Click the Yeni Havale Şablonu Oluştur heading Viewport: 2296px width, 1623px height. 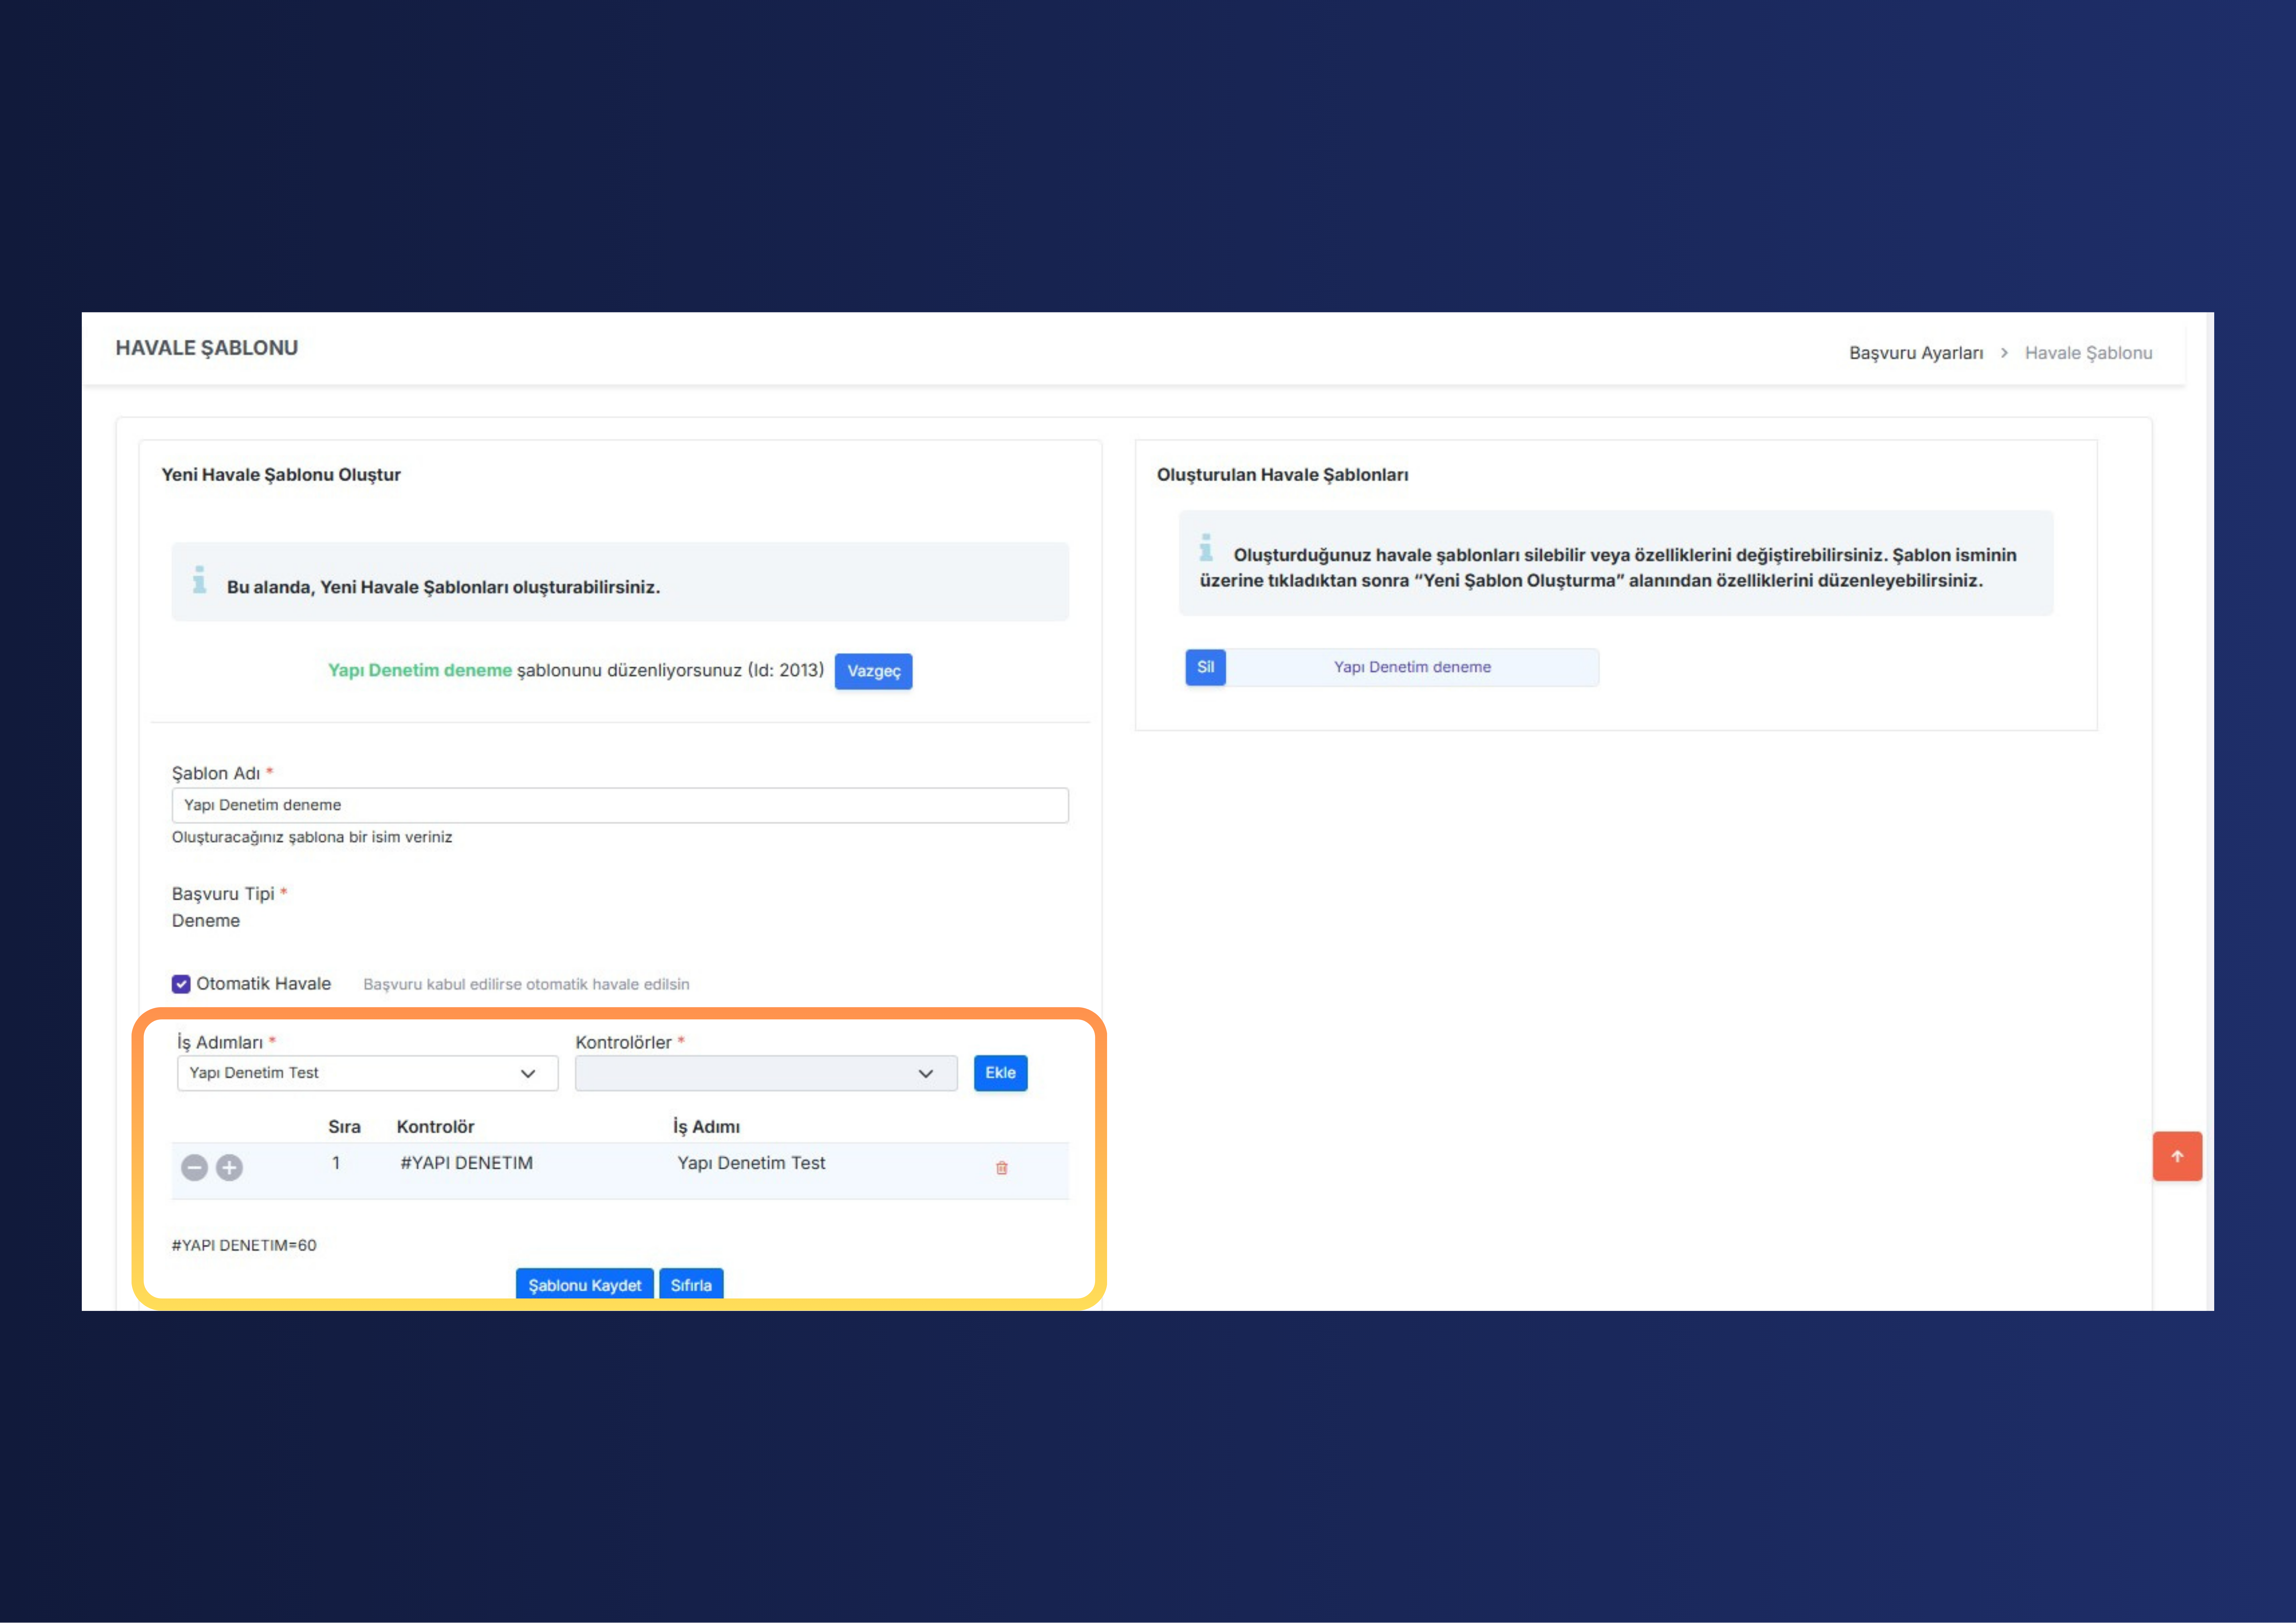click(x=281, y=475)
